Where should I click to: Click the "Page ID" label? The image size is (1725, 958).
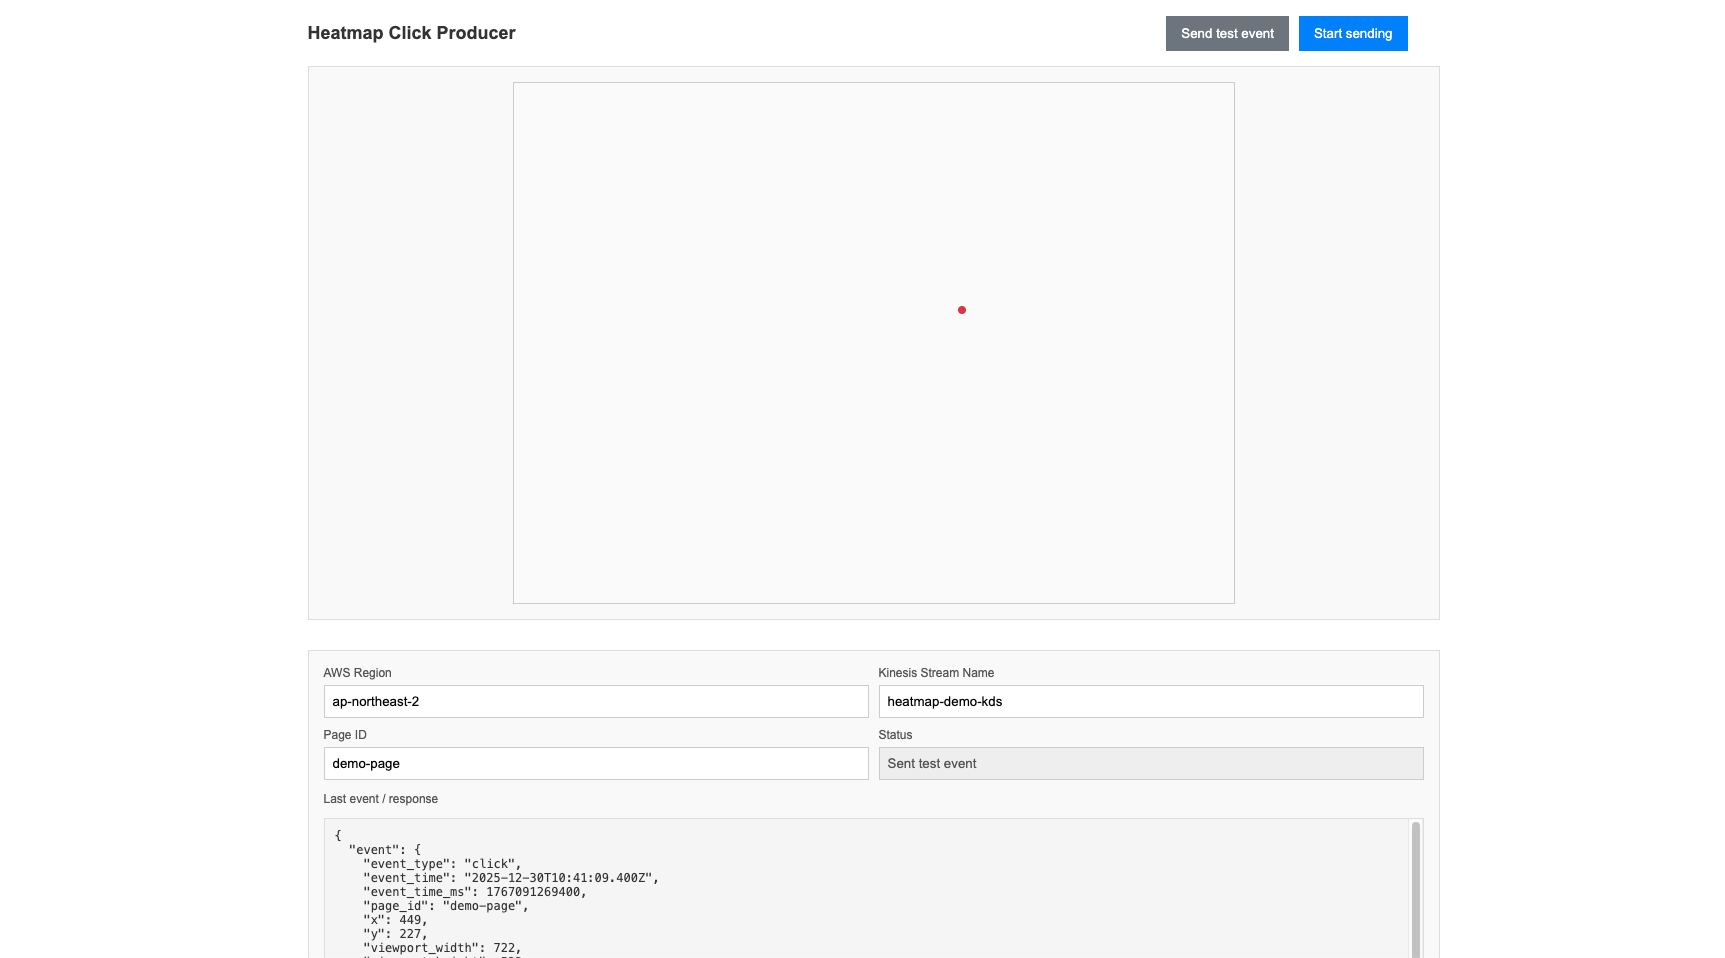(345, 735)
